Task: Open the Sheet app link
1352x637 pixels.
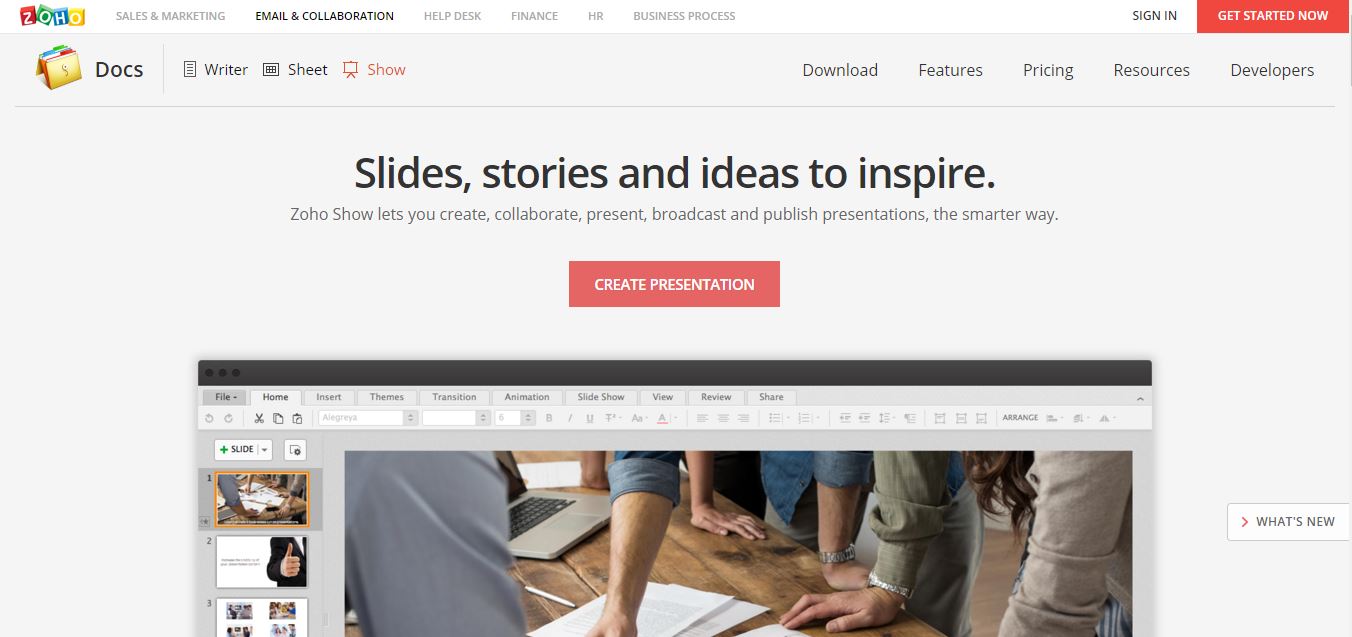Action: [295, 69]
